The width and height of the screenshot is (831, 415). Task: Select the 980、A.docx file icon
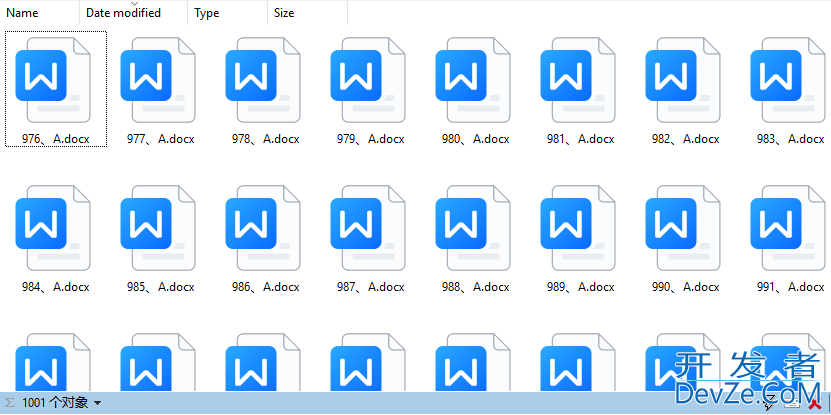pyautogui.click(x=473, y=80)
